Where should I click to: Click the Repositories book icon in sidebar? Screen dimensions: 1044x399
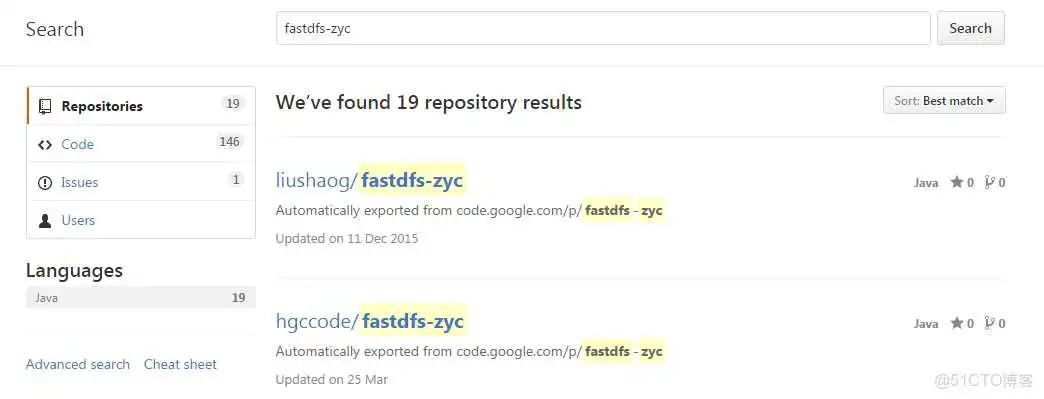click(45, 106)
